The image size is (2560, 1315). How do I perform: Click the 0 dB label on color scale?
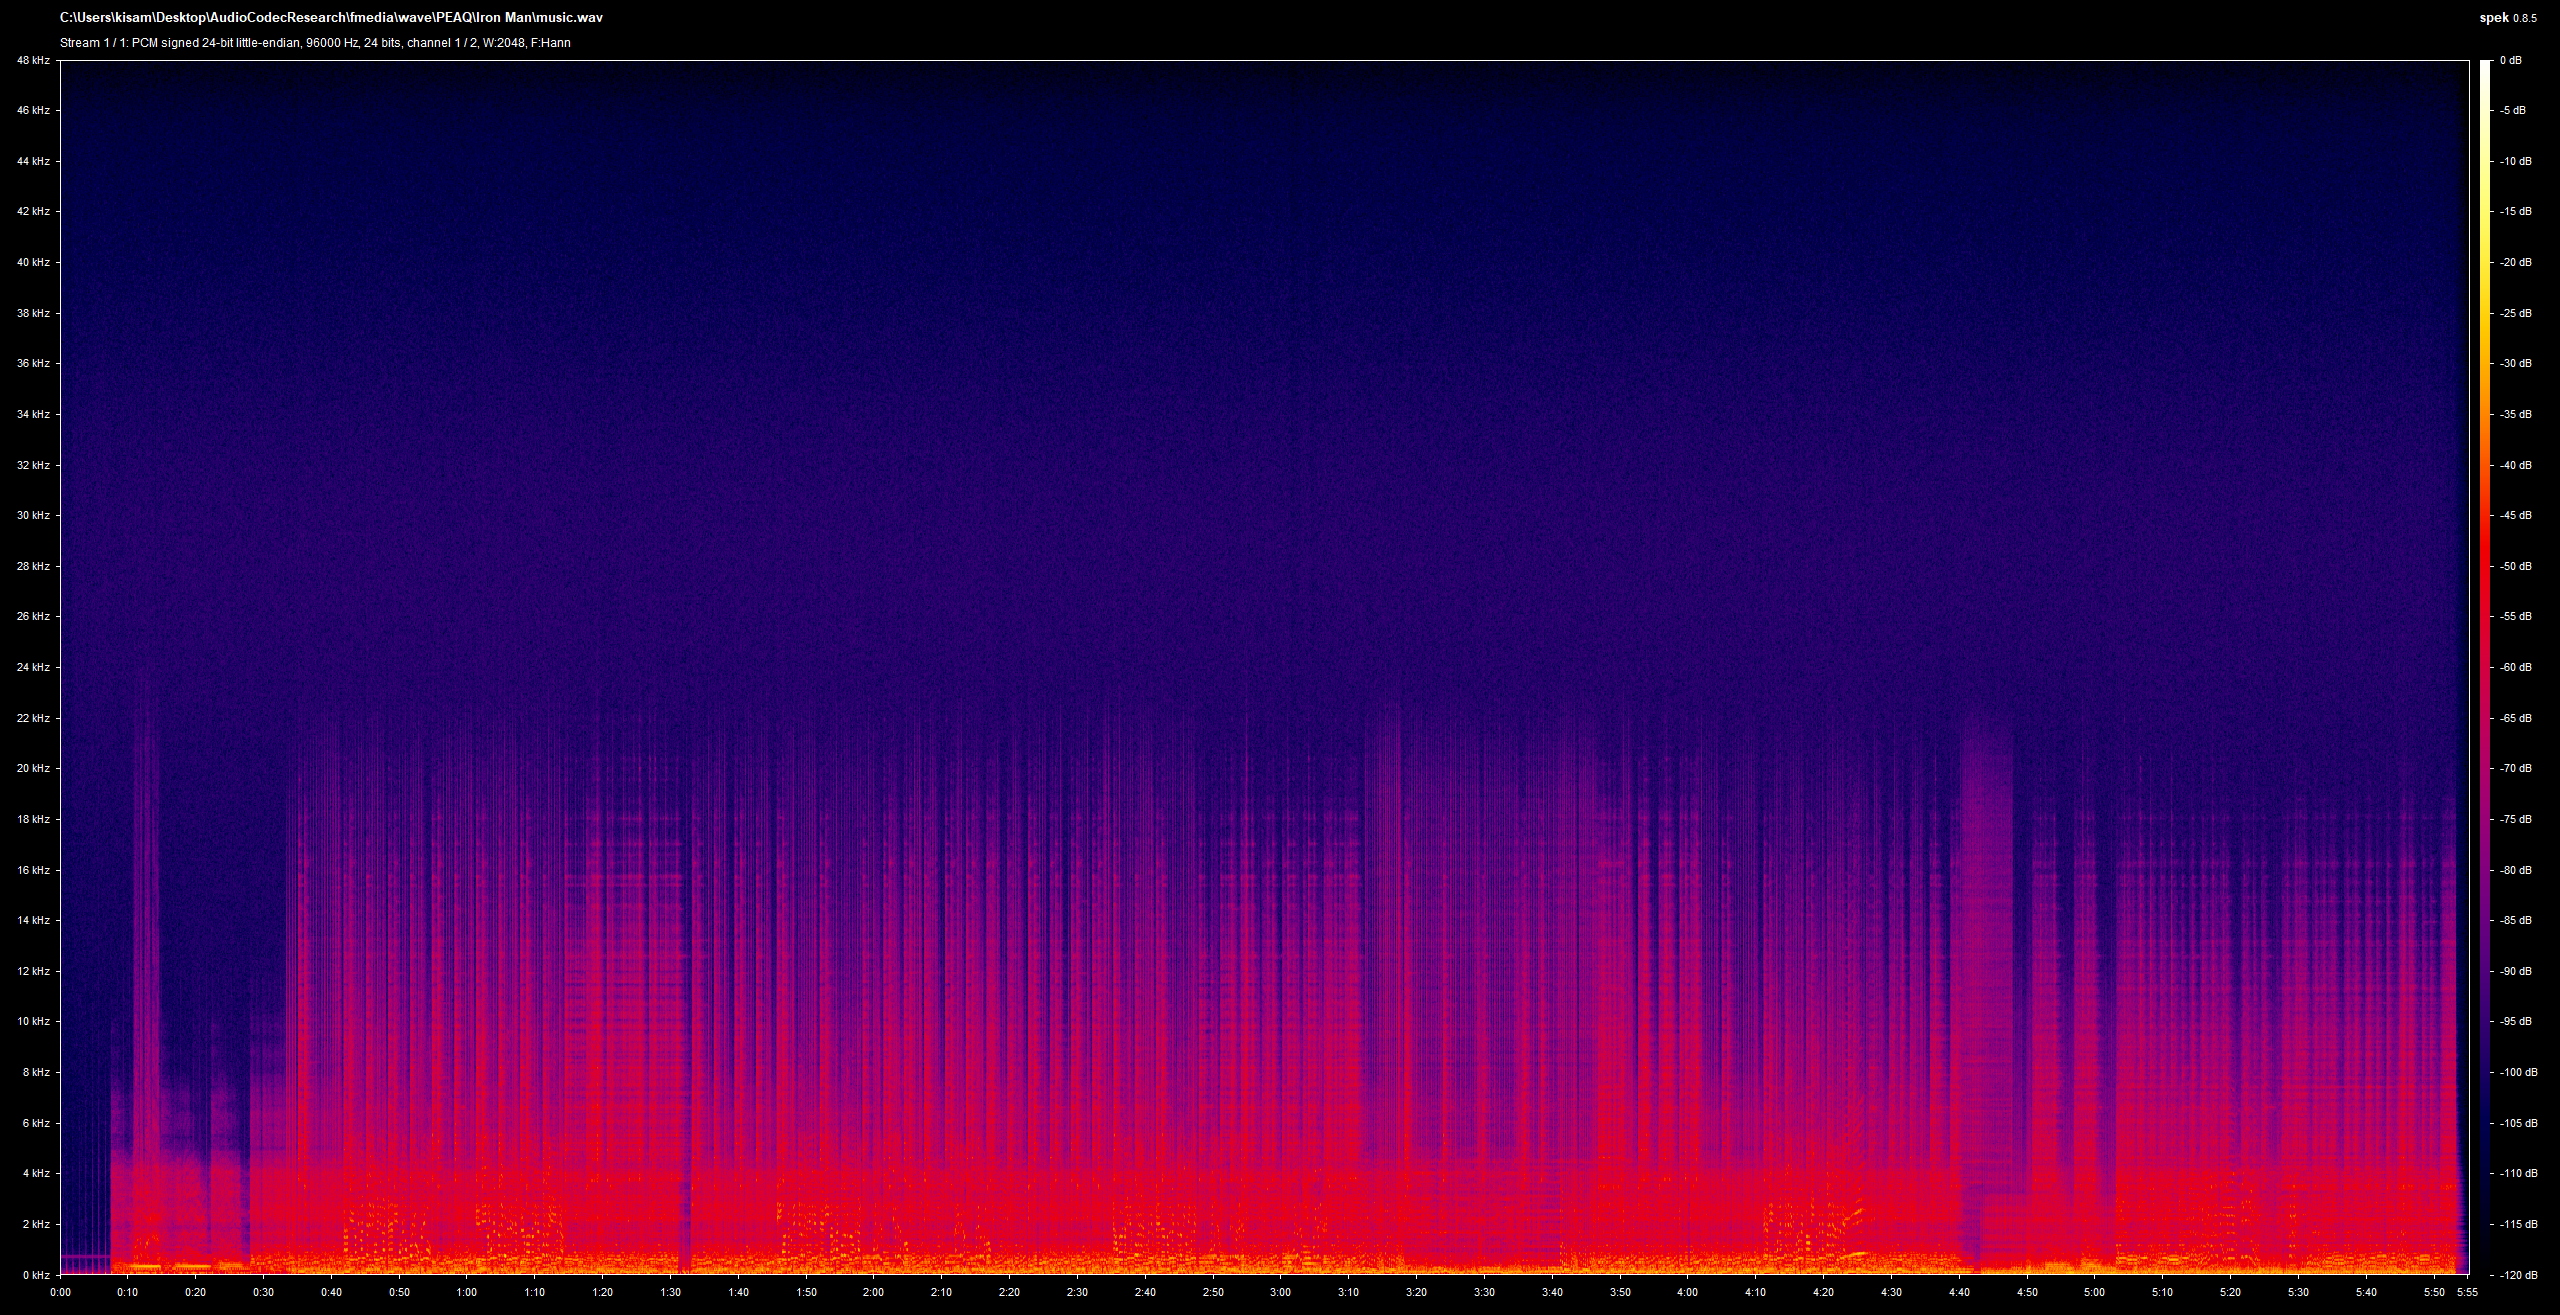2510,61
